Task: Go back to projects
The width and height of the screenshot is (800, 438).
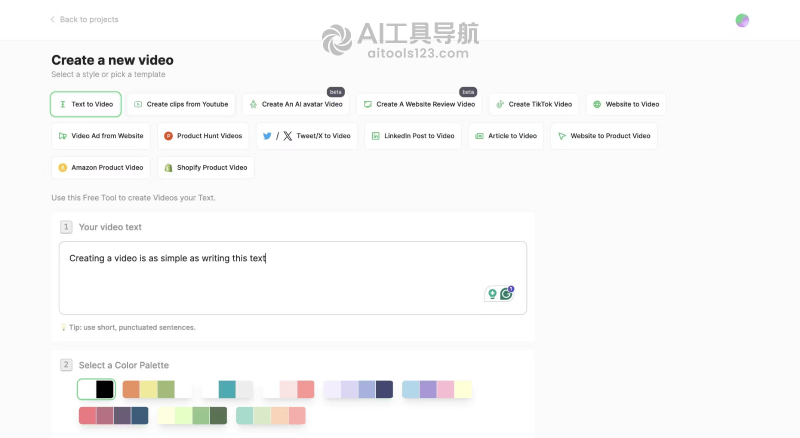Action: 84,19
